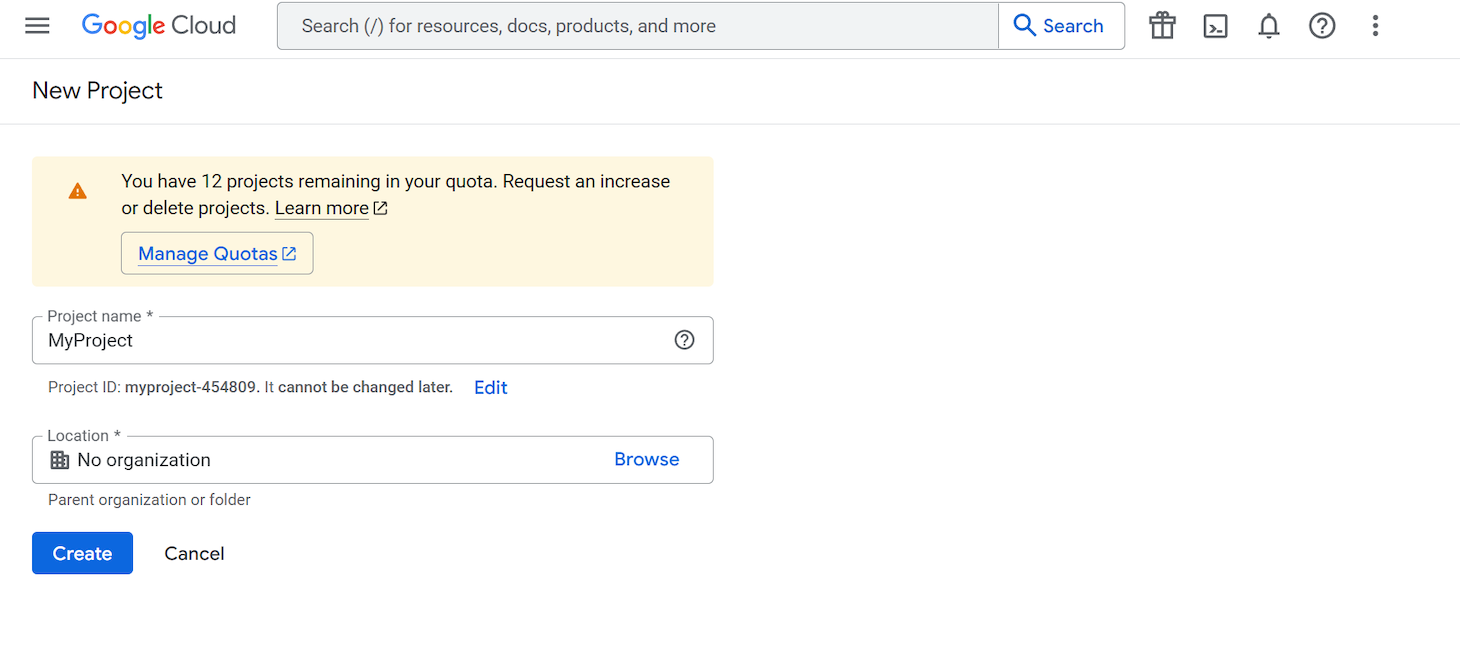1460x649 pixels.
Task: Edit the project ID
Action: [x=490, y=387]
